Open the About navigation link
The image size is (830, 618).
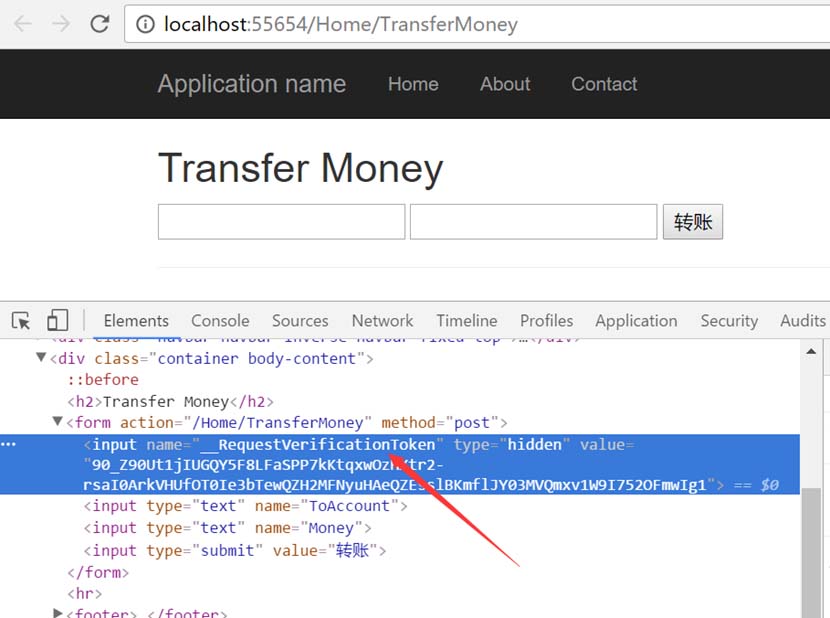[x=505, y=84]
